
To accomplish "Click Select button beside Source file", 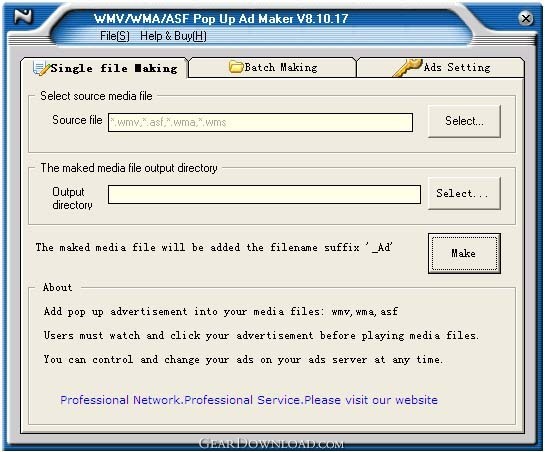I will [x=464, y=121].
